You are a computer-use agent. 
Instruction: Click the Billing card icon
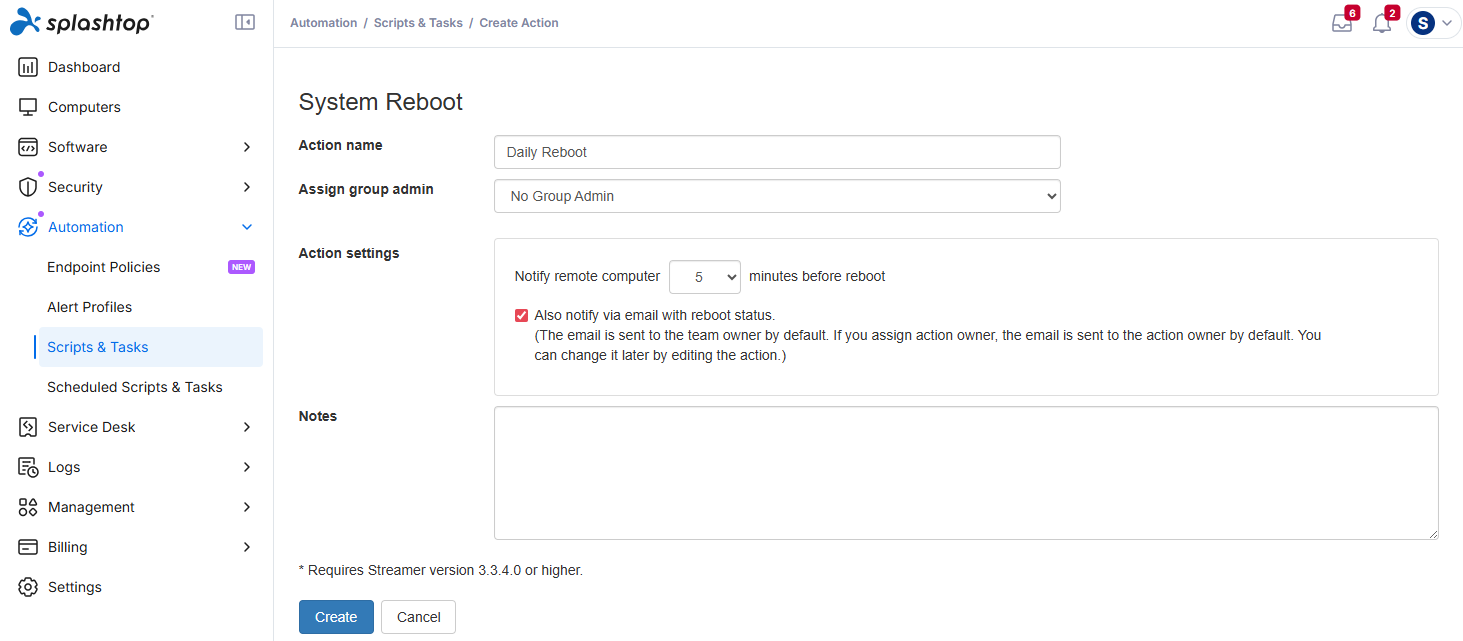28,547
